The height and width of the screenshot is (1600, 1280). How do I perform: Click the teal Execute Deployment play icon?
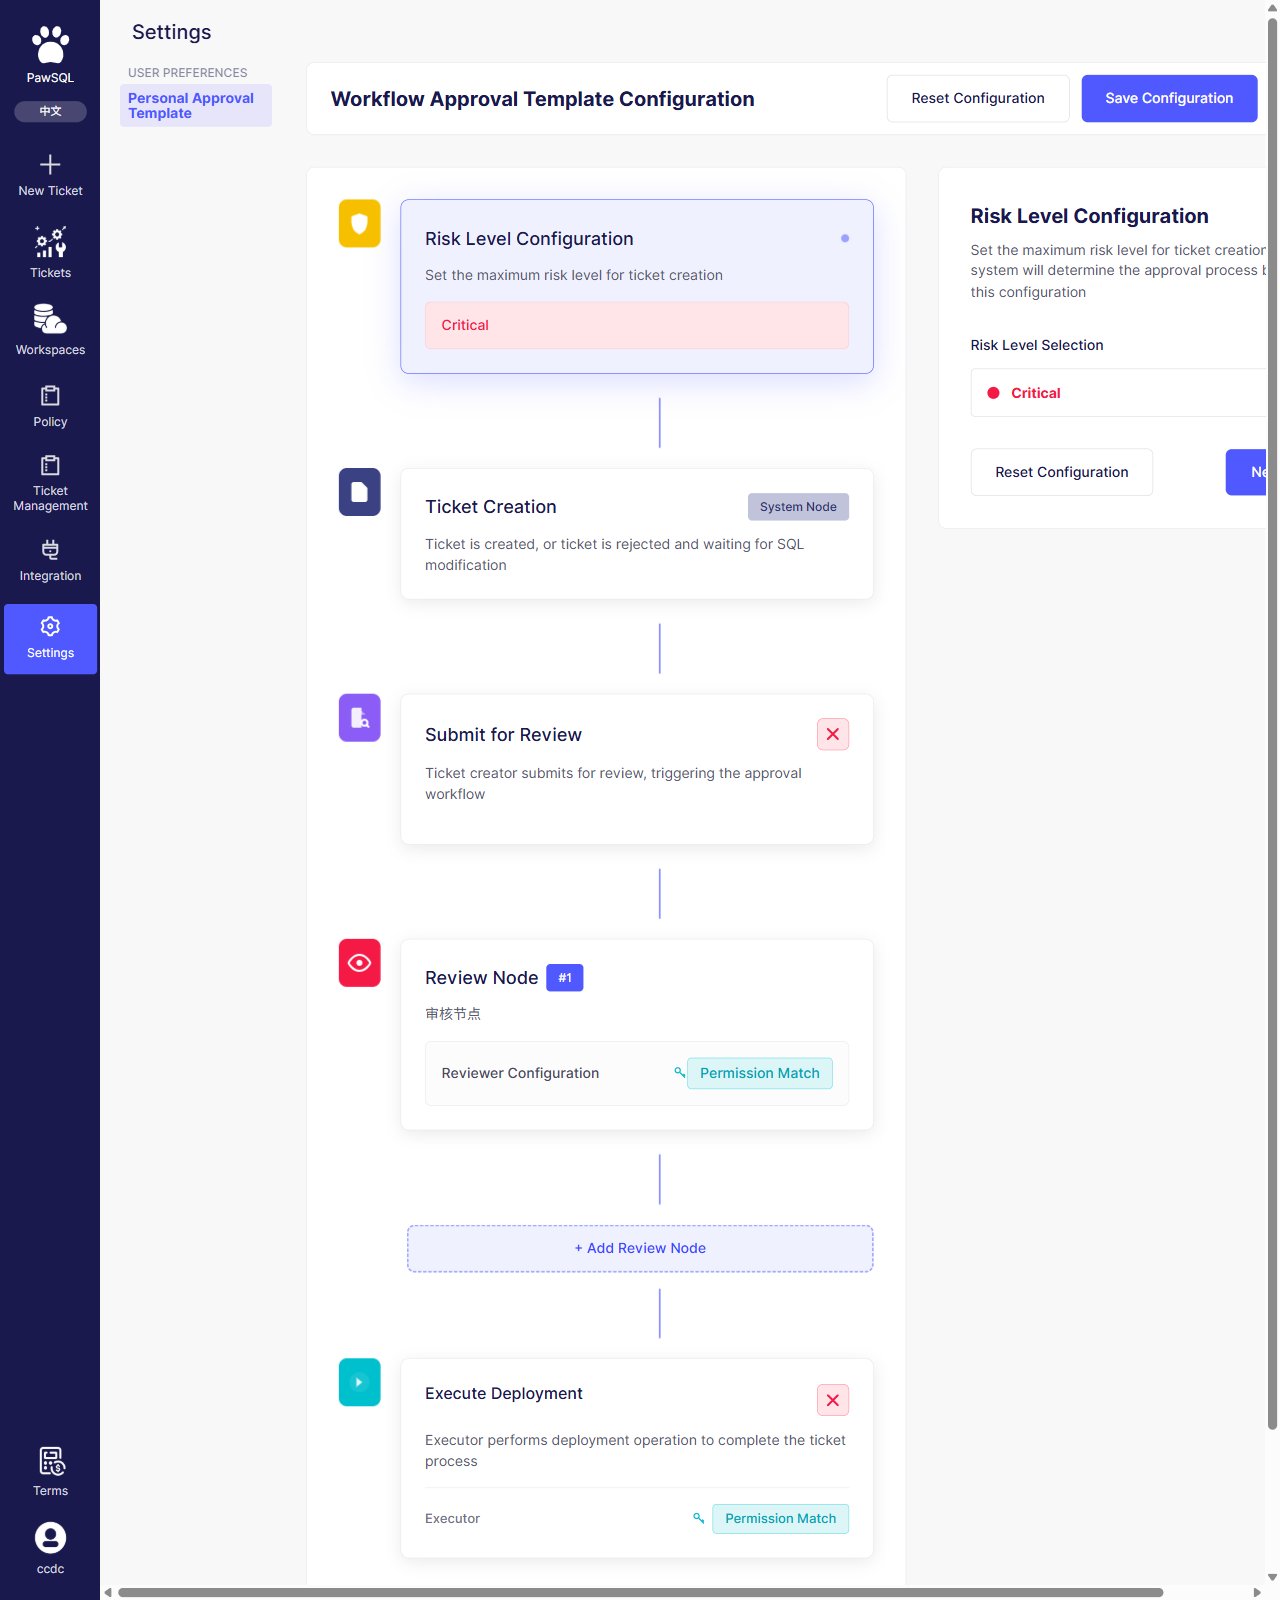[360, 1382]
